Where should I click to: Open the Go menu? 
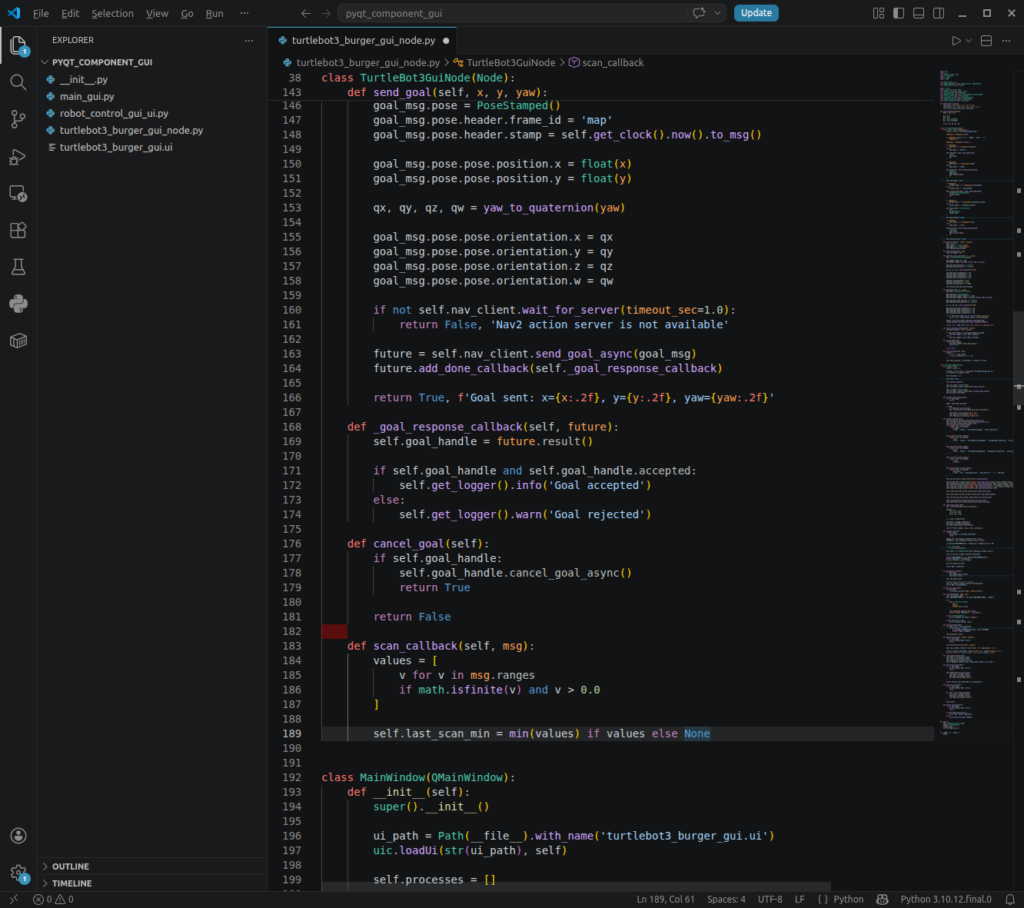click(187, 13)
